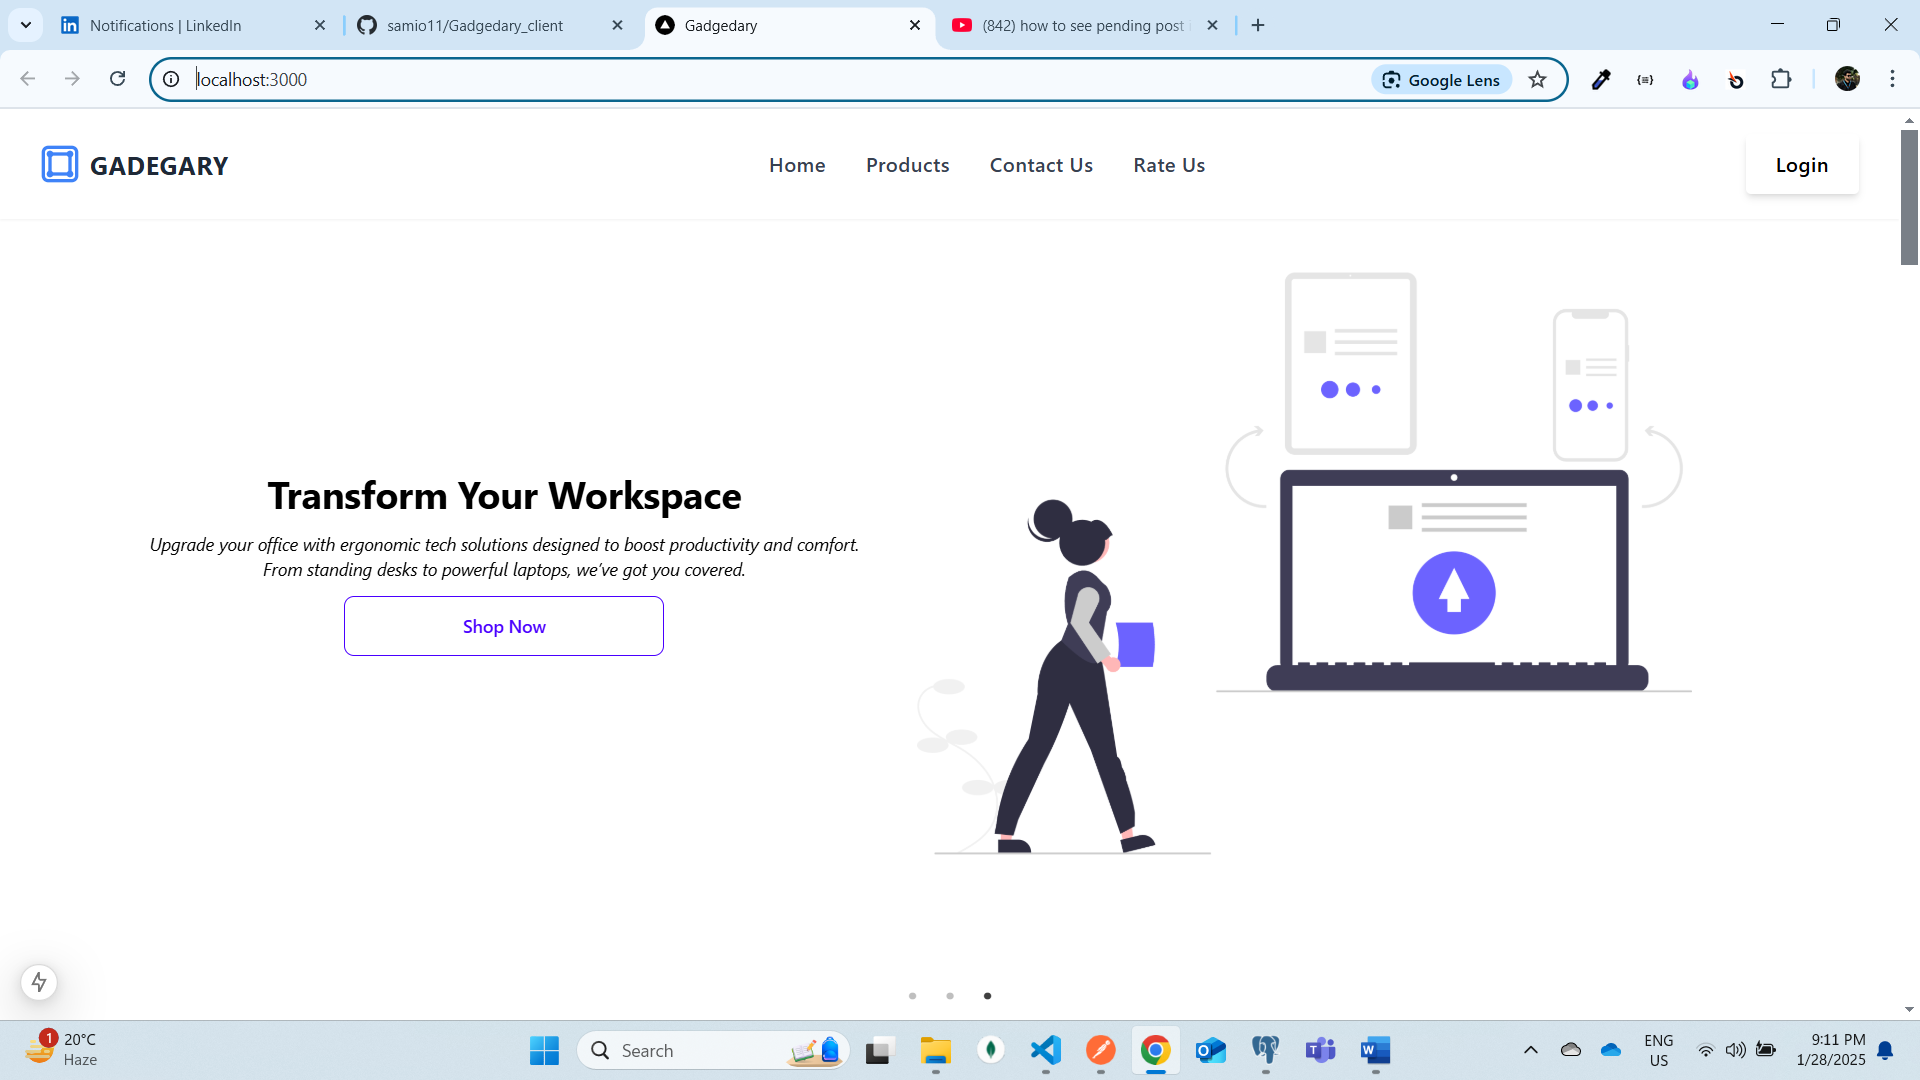Open Postman from the taskbar
Viewport: 1920px width, 1080px height.
[x=1100, y=1050]
